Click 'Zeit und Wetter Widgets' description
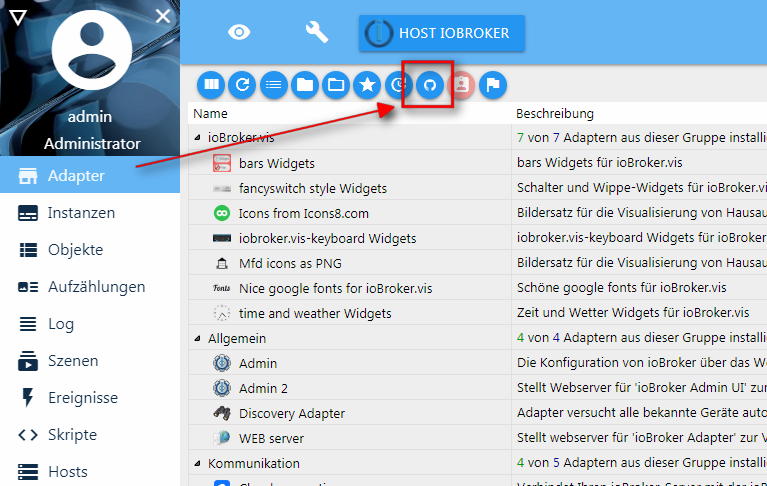767x486 pixels. tap(633, 312)
